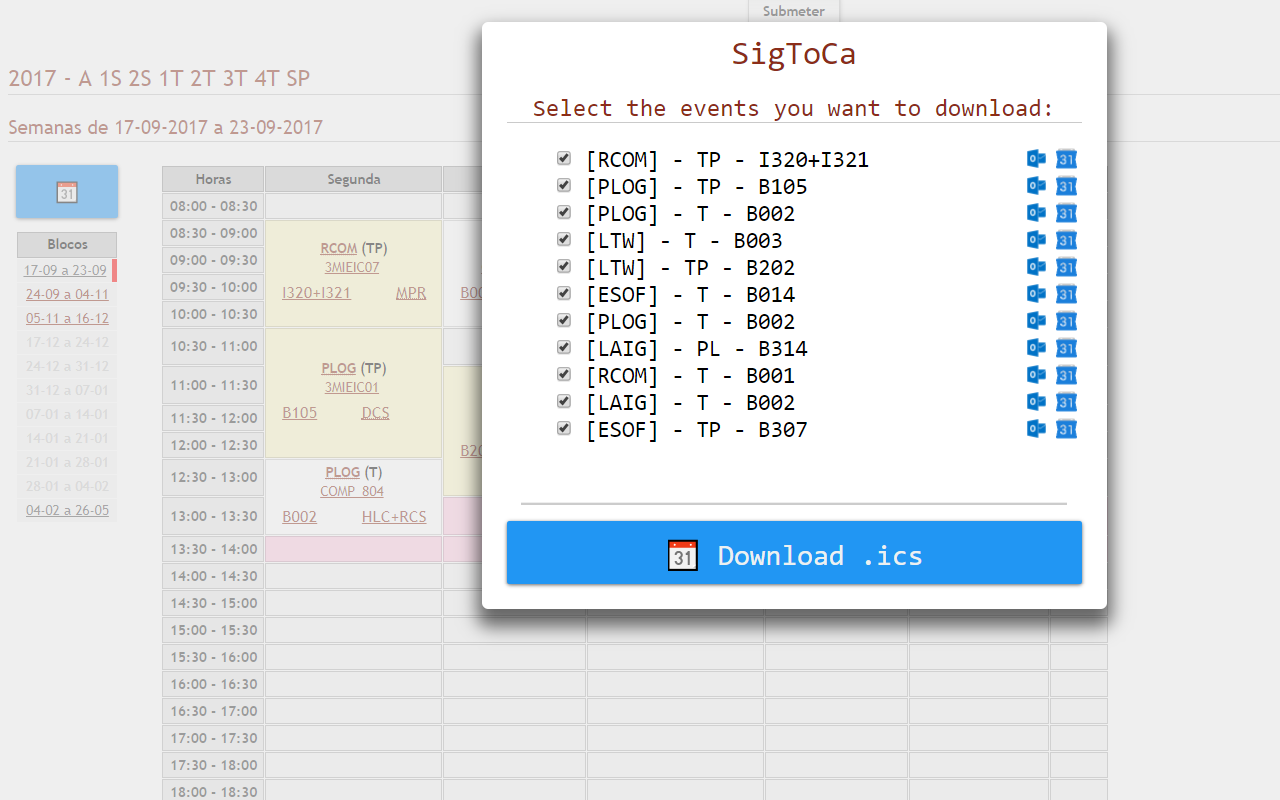This screenshot has width=1280, height=800.
Task: Open Outlook export for LAIG T B002
Action: pyautogui.click(x=1036, y=402)
